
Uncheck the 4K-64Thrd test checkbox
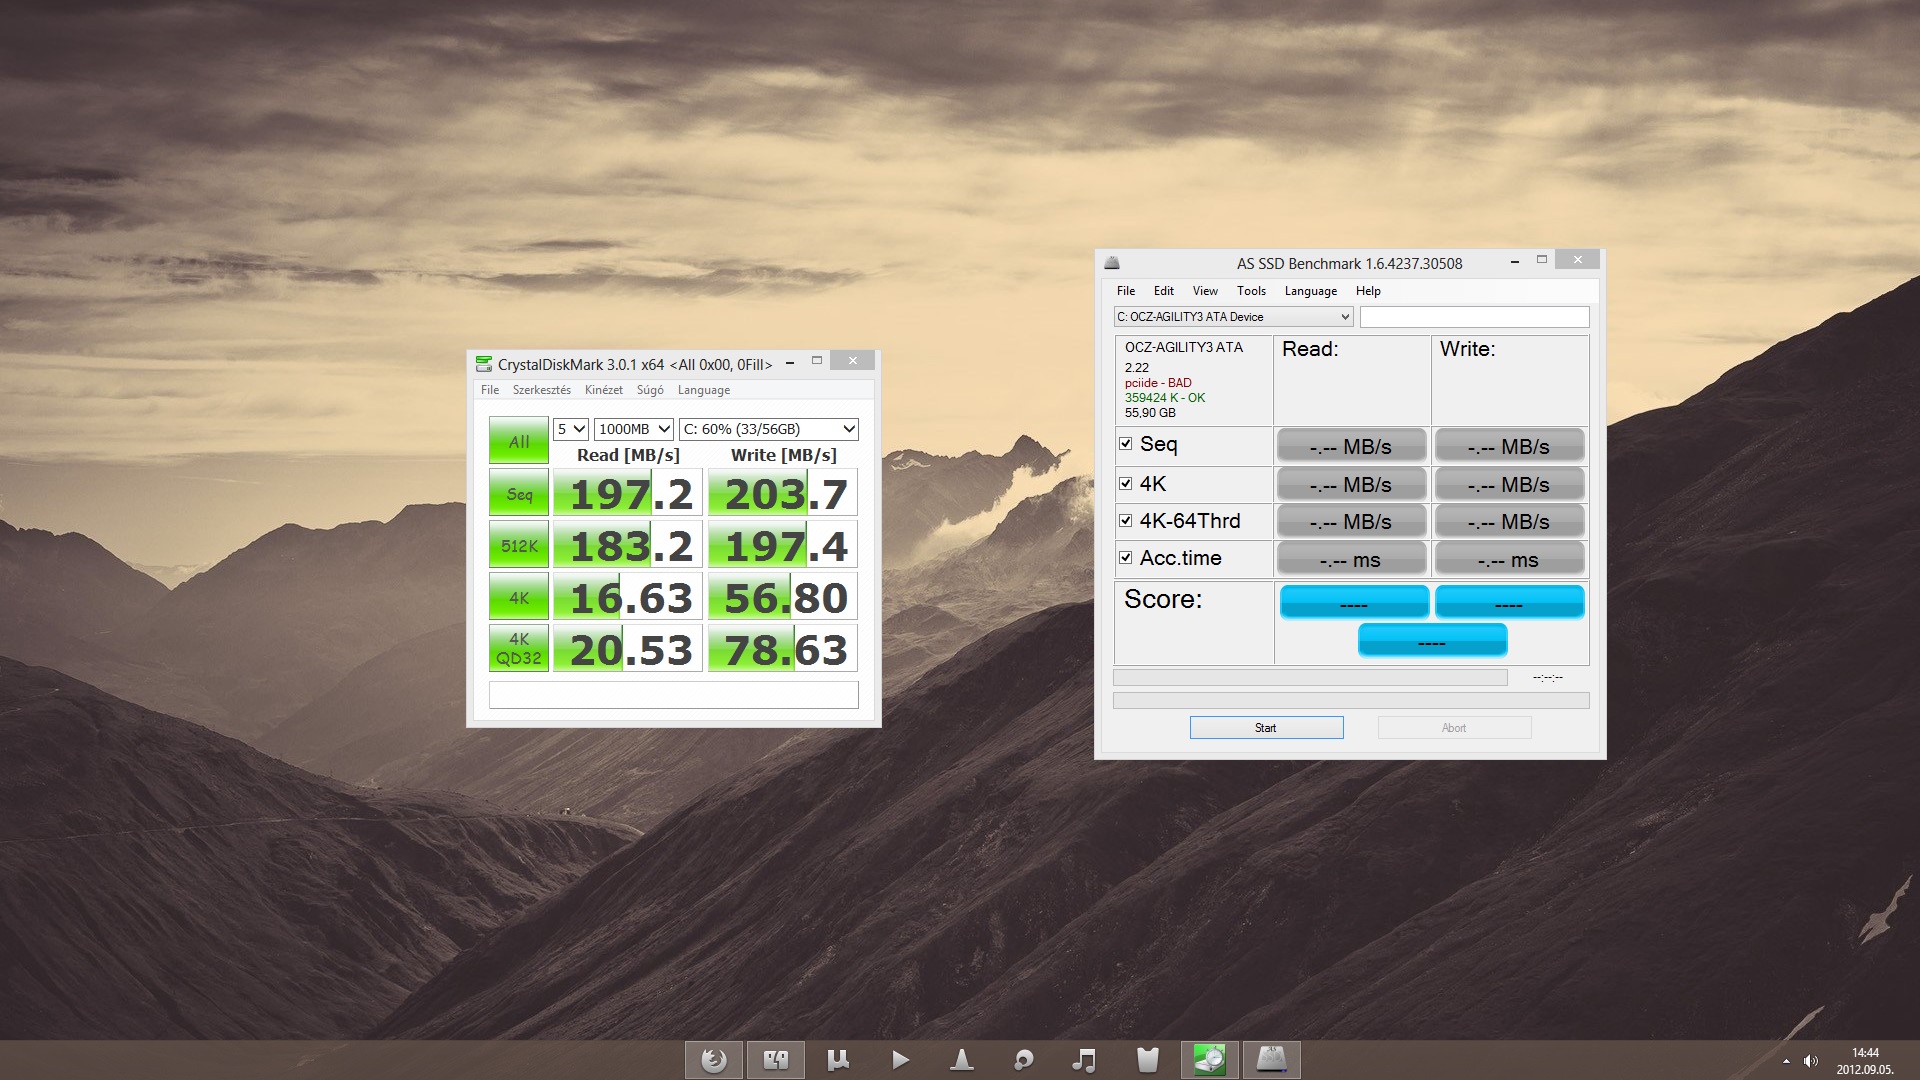point(1126,521)
